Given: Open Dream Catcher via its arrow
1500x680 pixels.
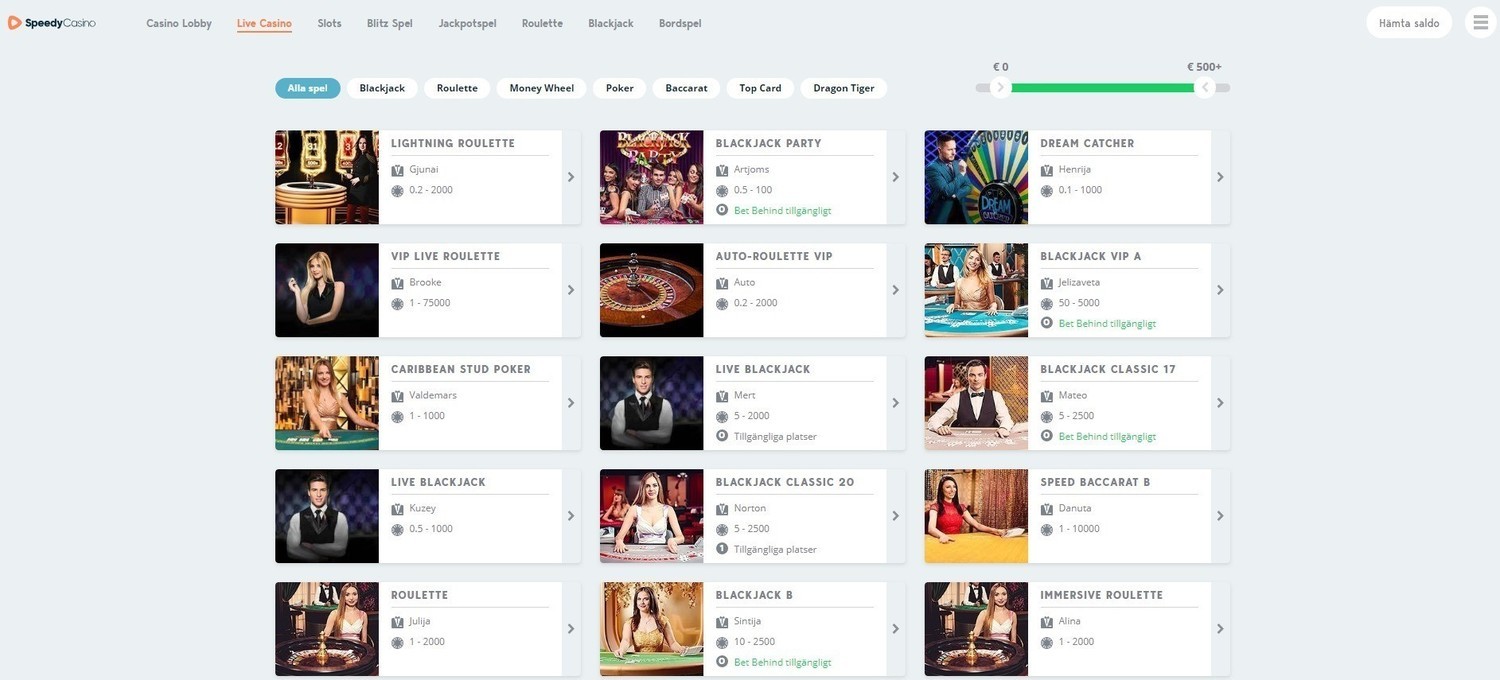Looking at the screenshot, I should 1220,177.
